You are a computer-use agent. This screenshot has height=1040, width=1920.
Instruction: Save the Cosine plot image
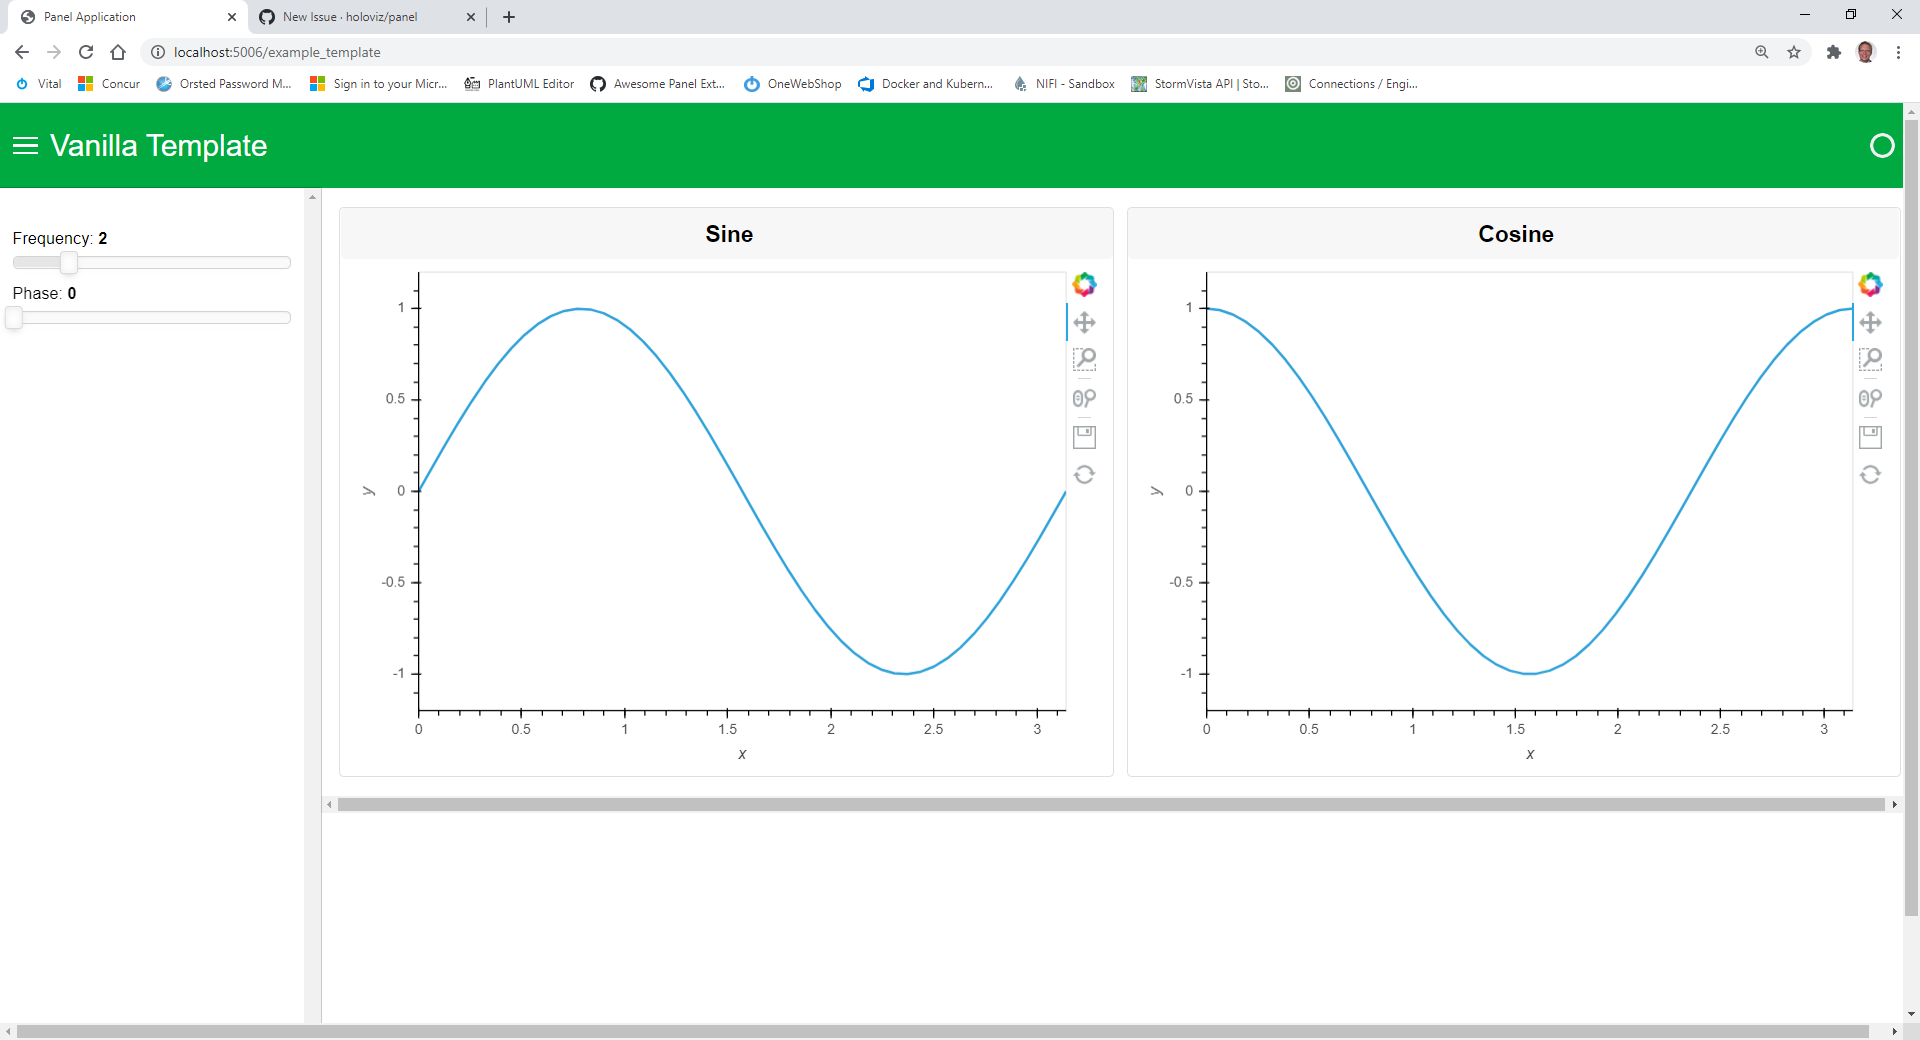click(1870, 437)
